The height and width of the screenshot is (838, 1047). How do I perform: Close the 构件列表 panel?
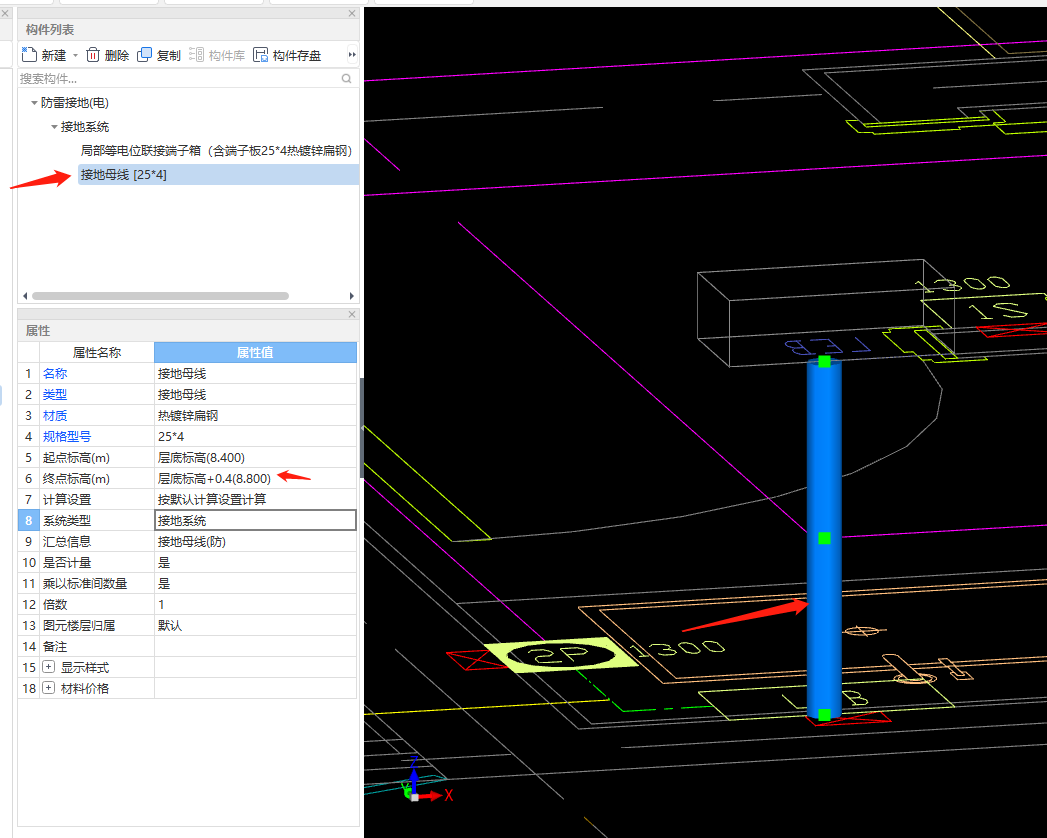point(352,13)
